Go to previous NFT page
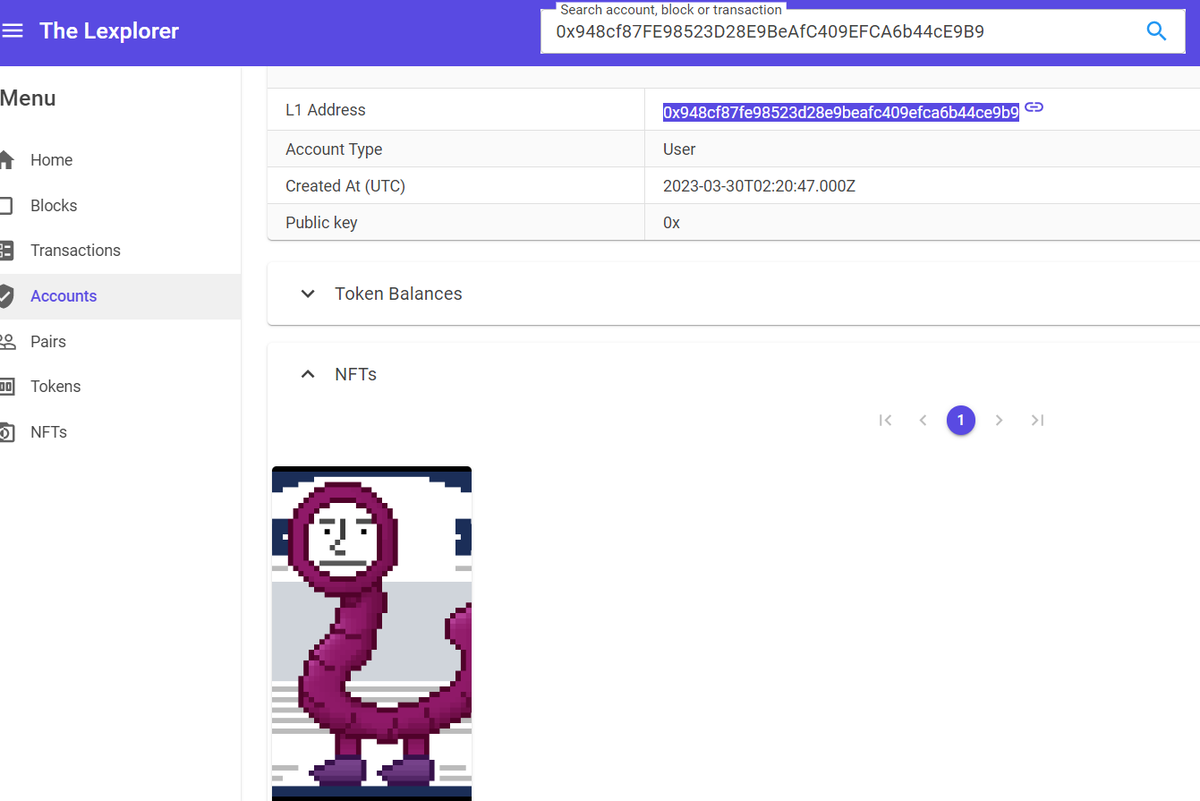 click(923, 420)
